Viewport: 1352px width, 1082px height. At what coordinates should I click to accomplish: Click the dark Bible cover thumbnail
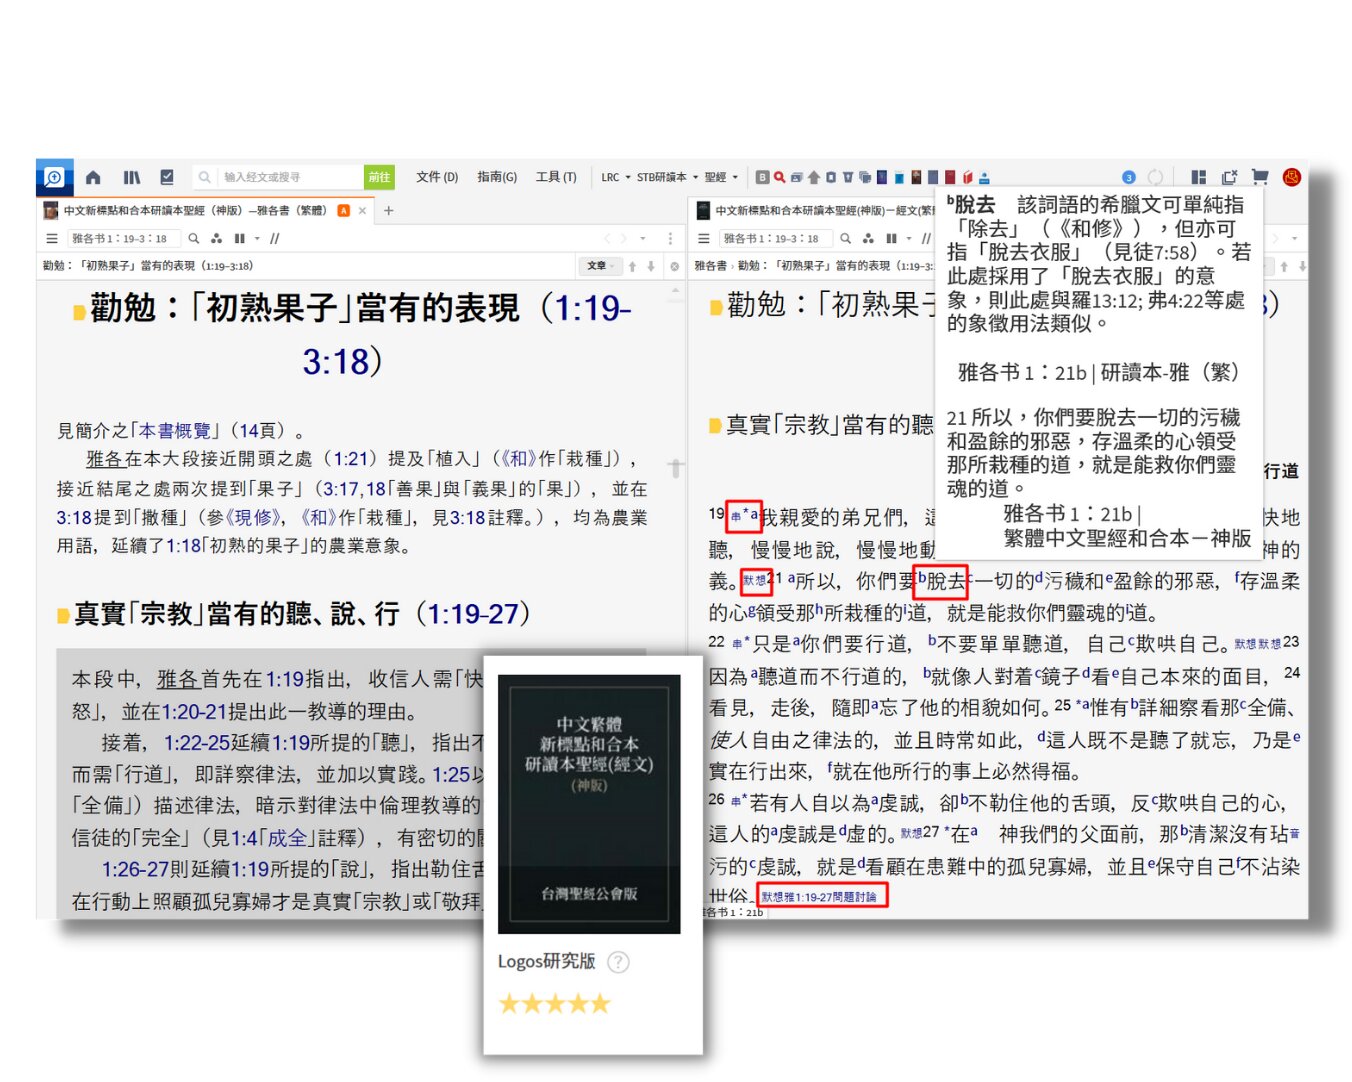(589, 804)
